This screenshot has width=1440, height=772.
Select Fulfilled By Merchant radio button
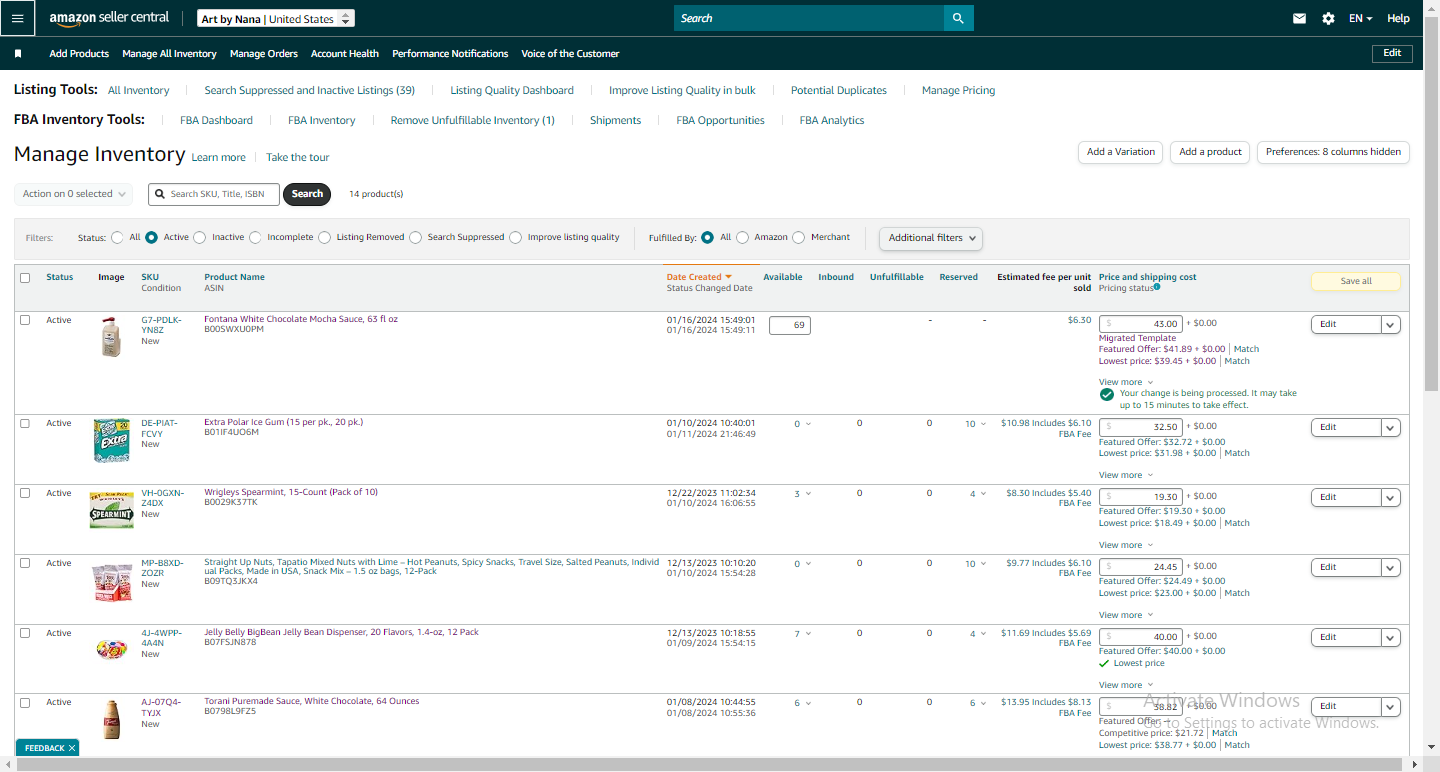click(x=799, y=238)
